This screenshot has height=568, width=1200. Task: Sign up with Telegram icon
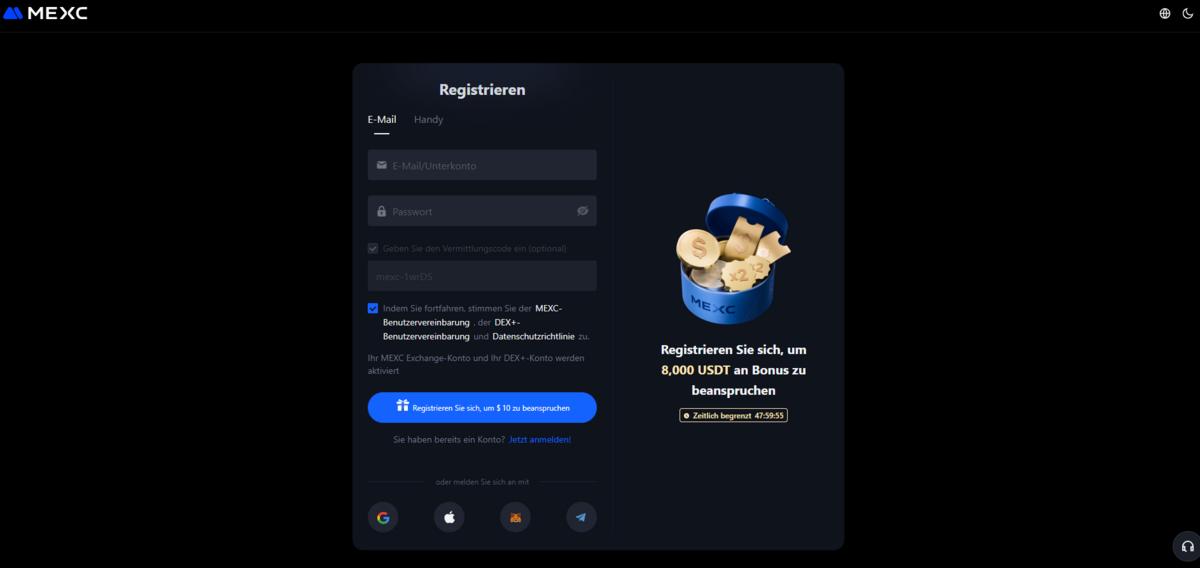[581, 517]
